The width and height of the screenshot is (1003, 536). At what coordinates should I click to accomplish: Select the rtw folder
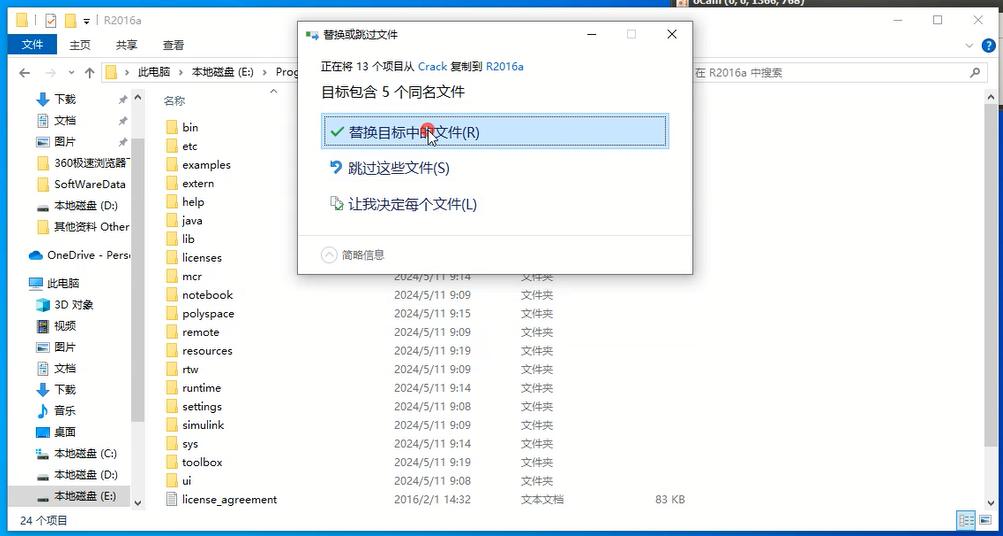pyautogui.click(x=190, y=369)
